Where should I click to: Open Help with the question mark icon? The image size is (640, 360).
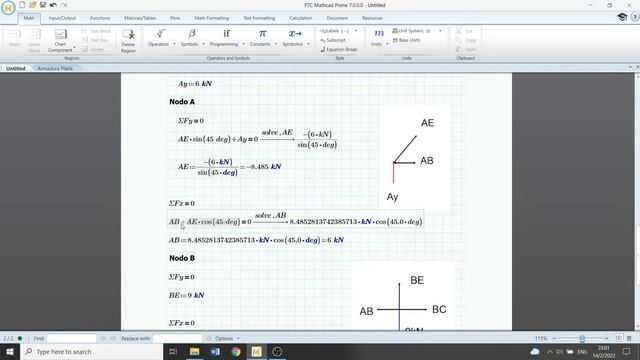pos(635,17)
